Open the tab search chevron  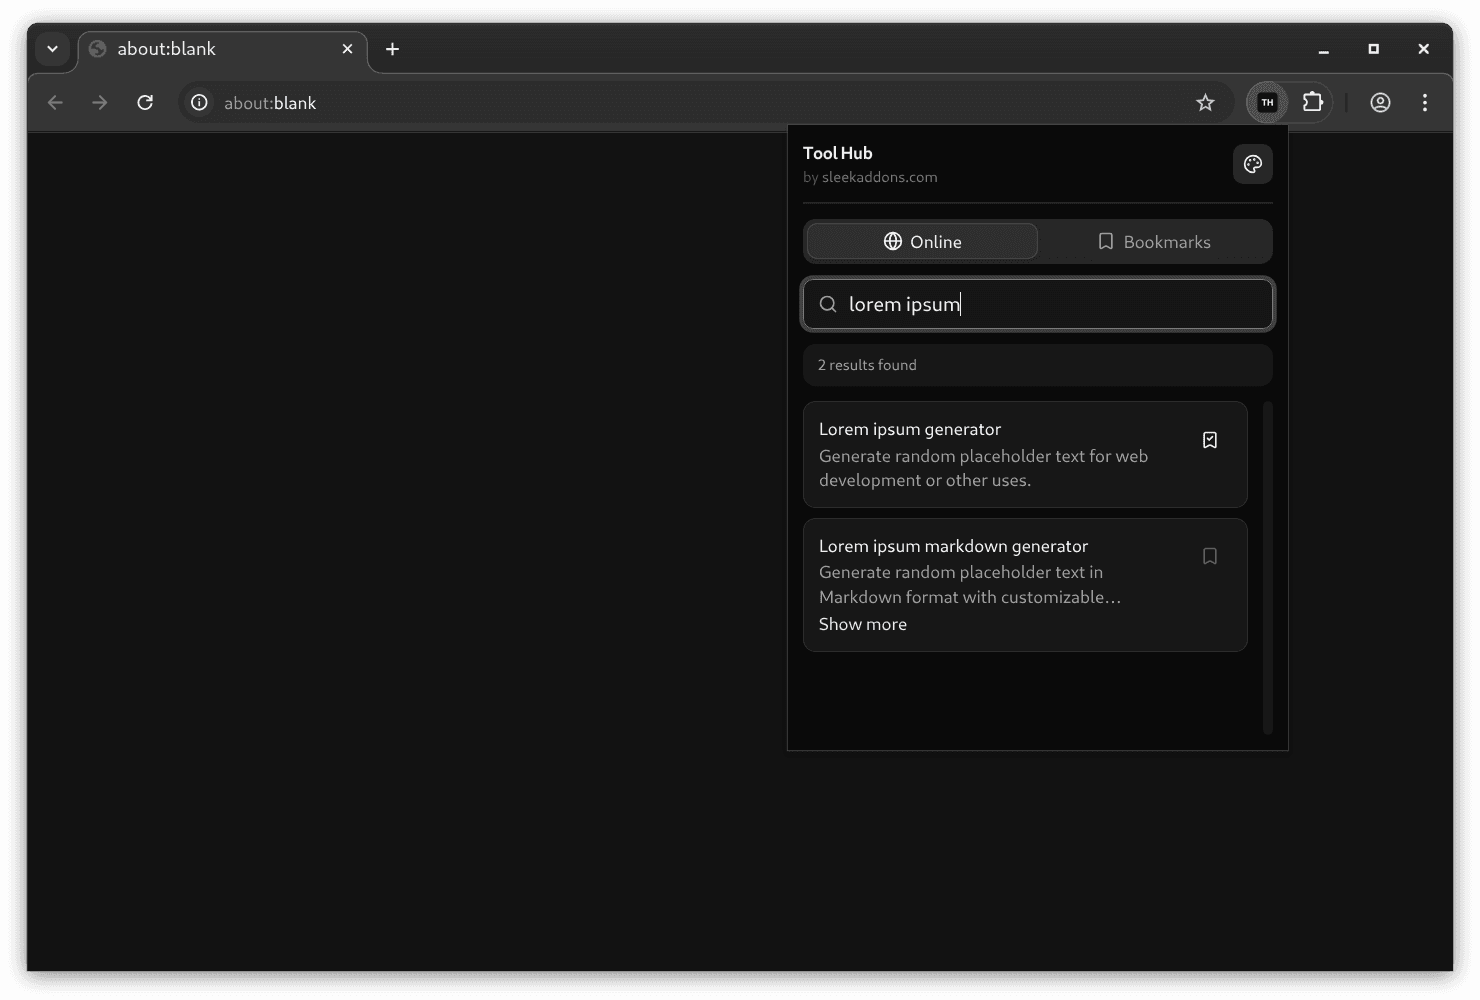[x=52, y=49]
